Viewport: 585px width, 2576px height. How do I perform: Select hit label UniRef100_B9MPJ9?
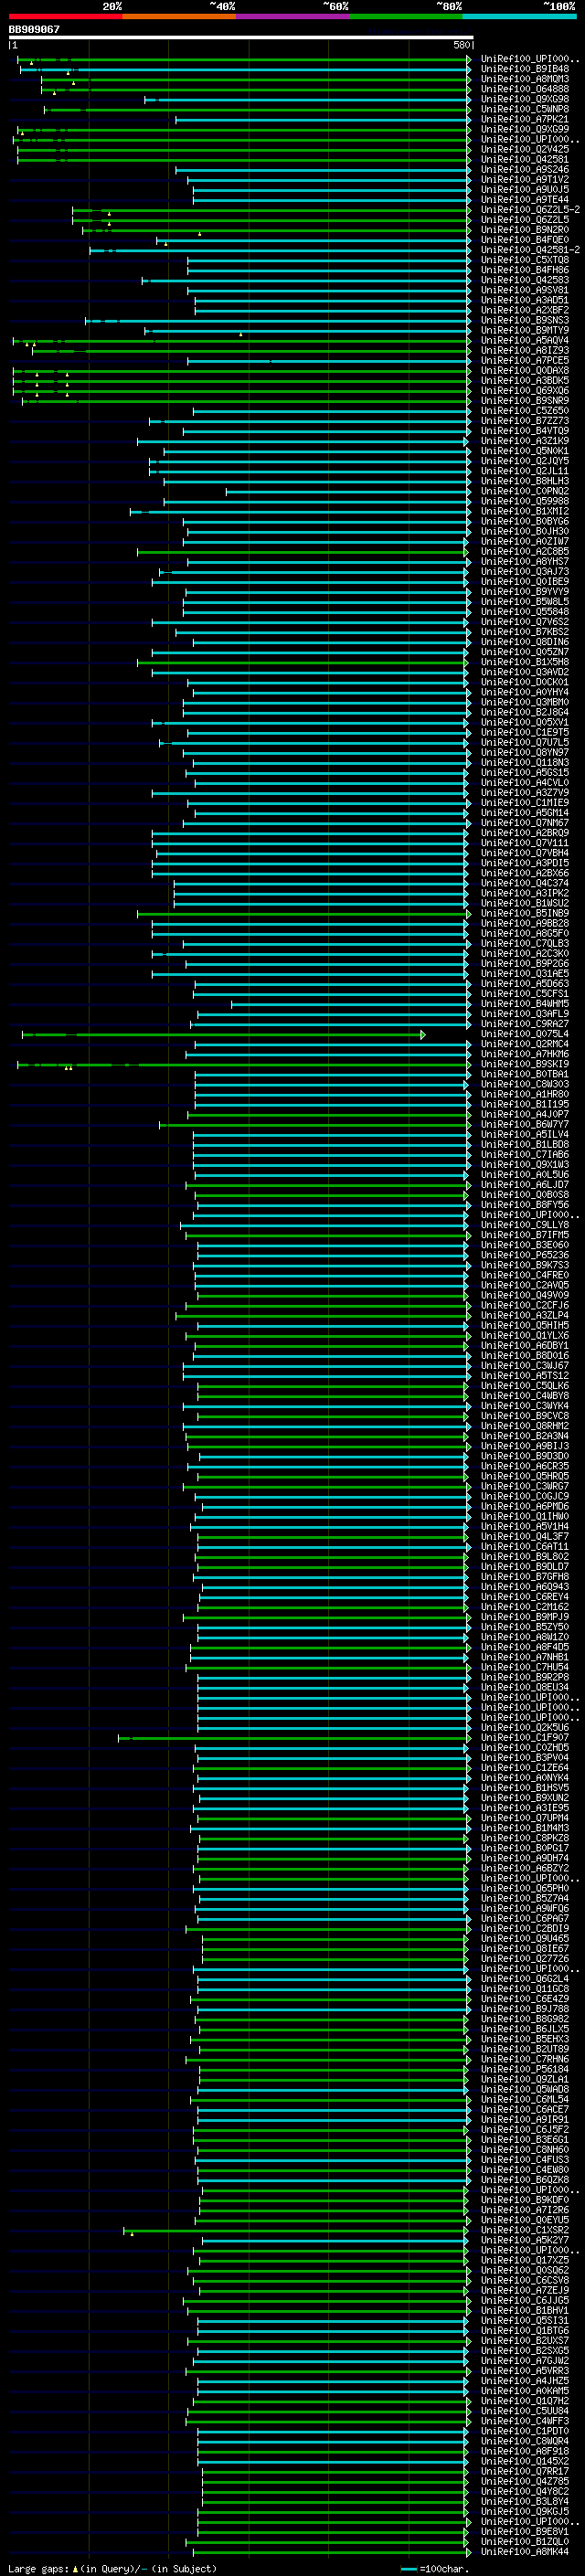524,1617
